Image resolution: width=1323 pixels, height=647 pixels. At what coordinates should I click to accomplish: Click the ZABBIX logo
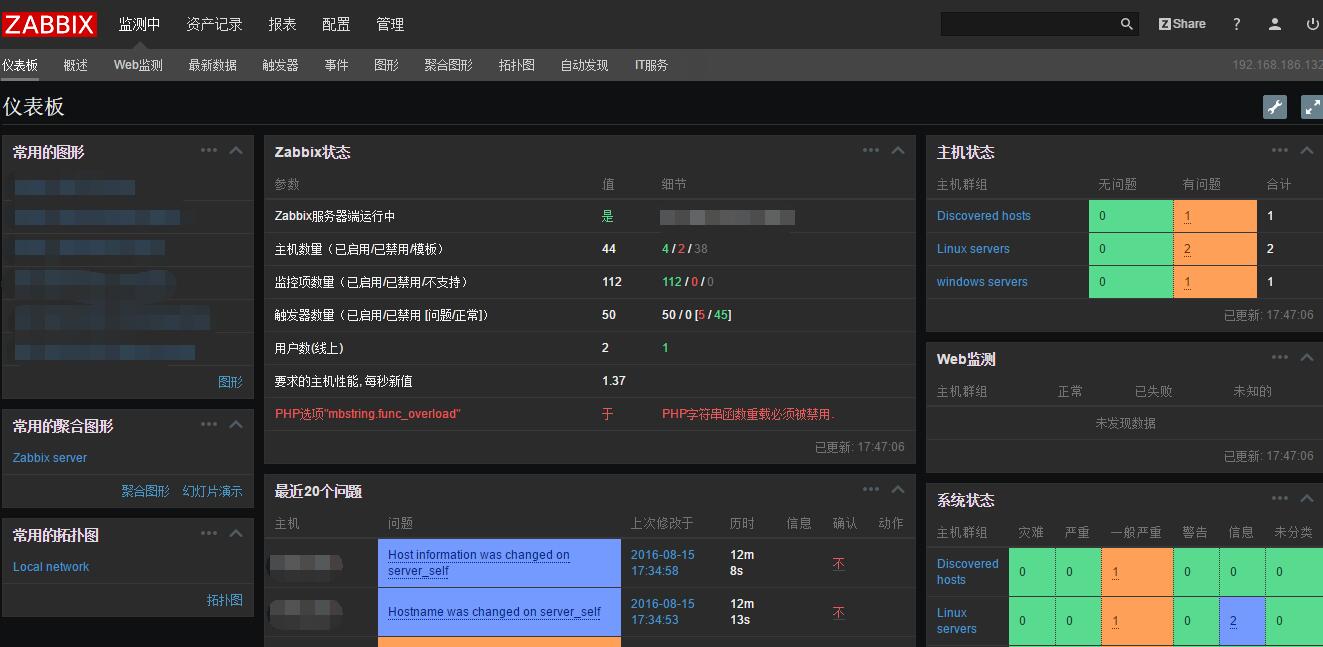[x=49, y=24]
